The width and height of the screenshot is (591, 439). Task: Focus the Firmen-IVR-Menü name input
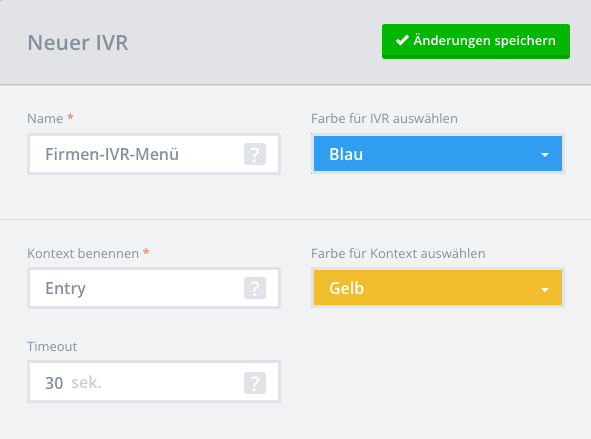[x=154, y=154]
